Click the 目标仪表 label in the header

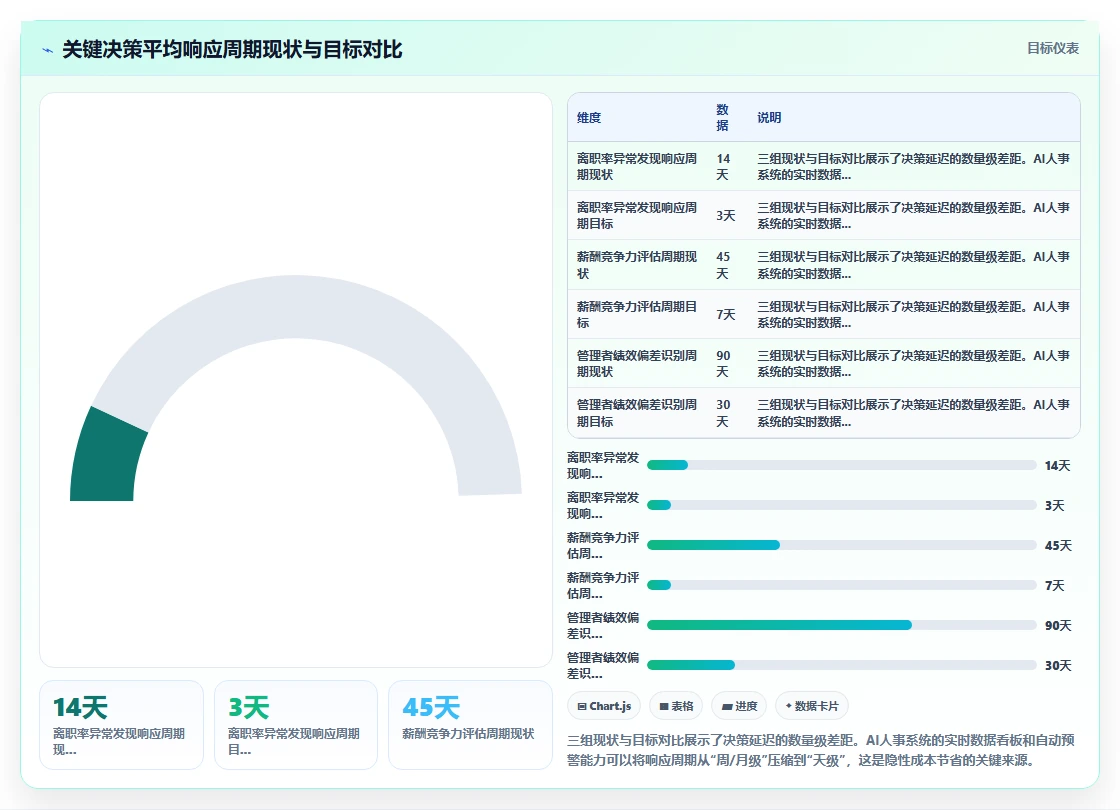1052,49
